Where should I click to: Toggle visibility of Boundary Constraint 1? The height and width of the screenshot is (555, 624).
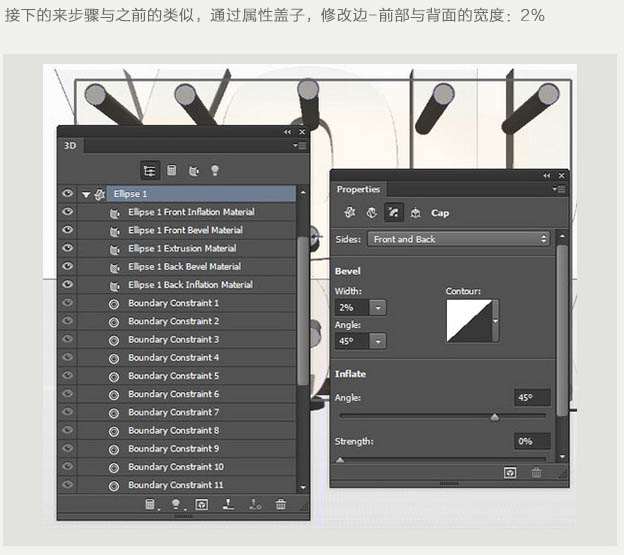click(x=67, y=302)
